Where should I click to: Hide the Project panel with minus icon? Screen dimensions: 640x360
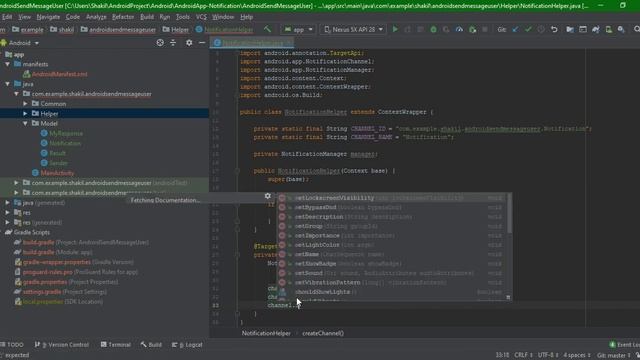coord(202,42)
